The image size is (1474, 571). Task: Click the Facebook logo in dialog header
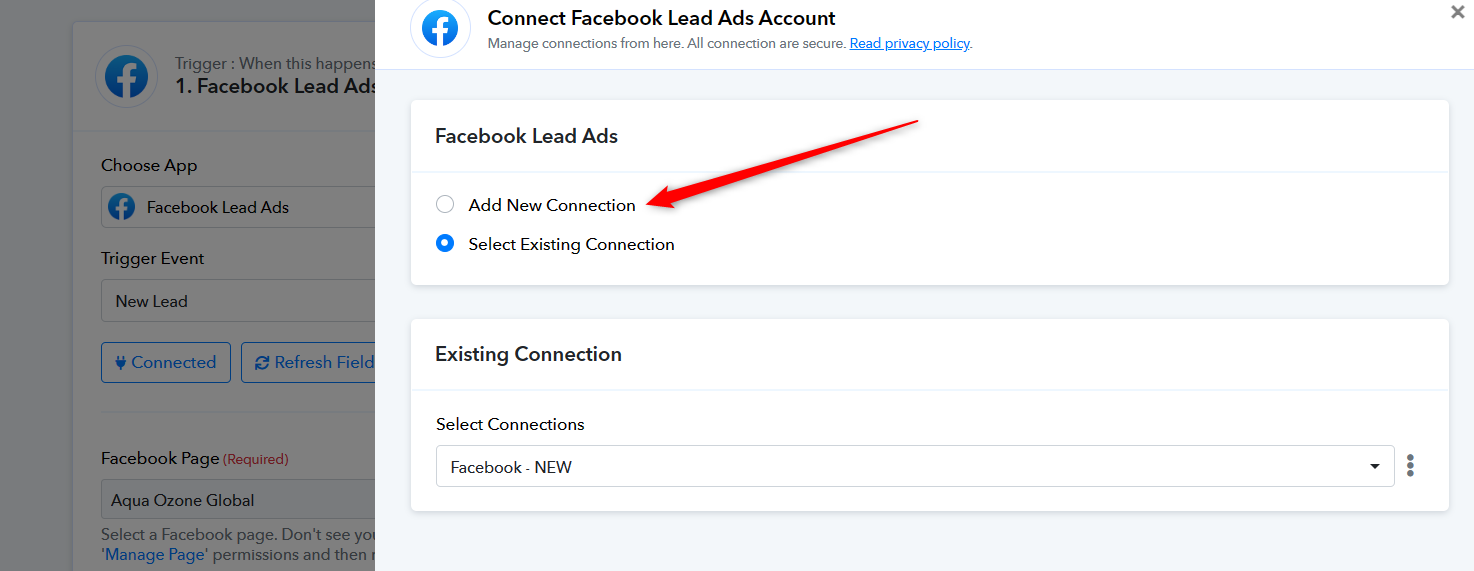(x=440, y=28)
